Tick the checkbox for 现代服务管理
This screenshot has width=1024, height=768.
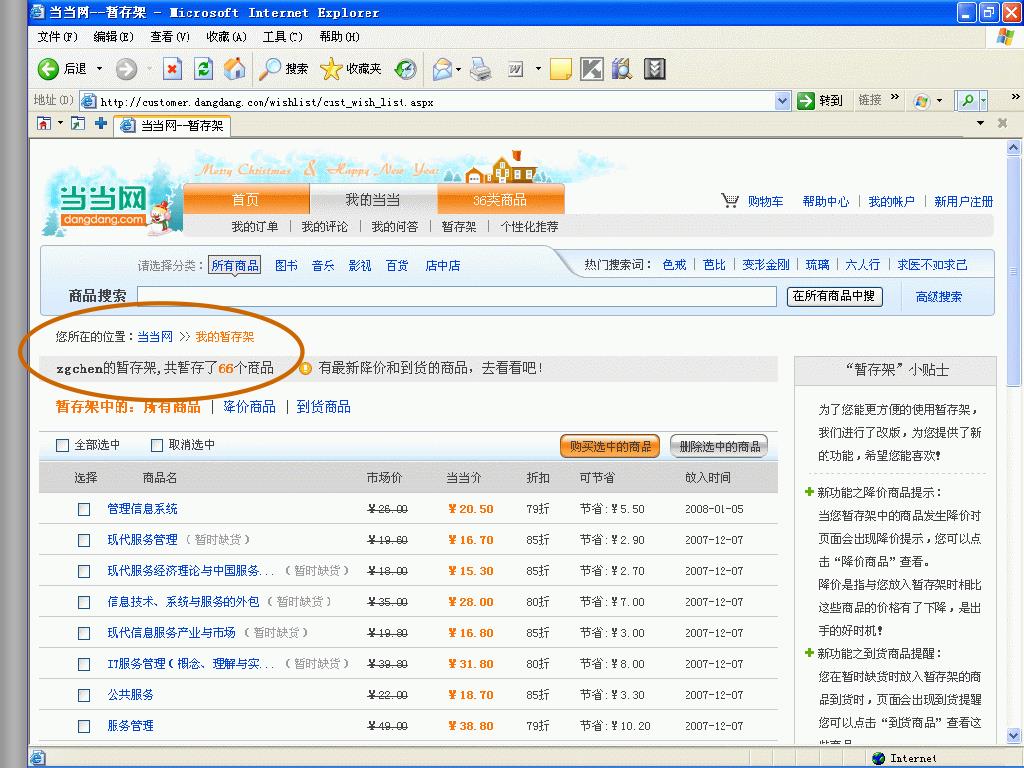pos(84,540)
